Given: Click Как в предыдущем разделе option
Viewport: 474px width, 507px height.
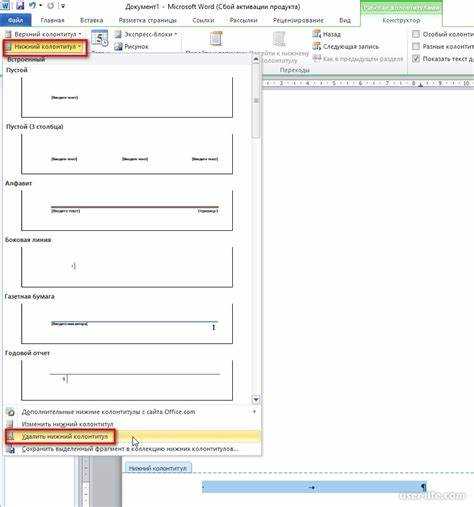Looking at the screenshot, I should 358,59.
